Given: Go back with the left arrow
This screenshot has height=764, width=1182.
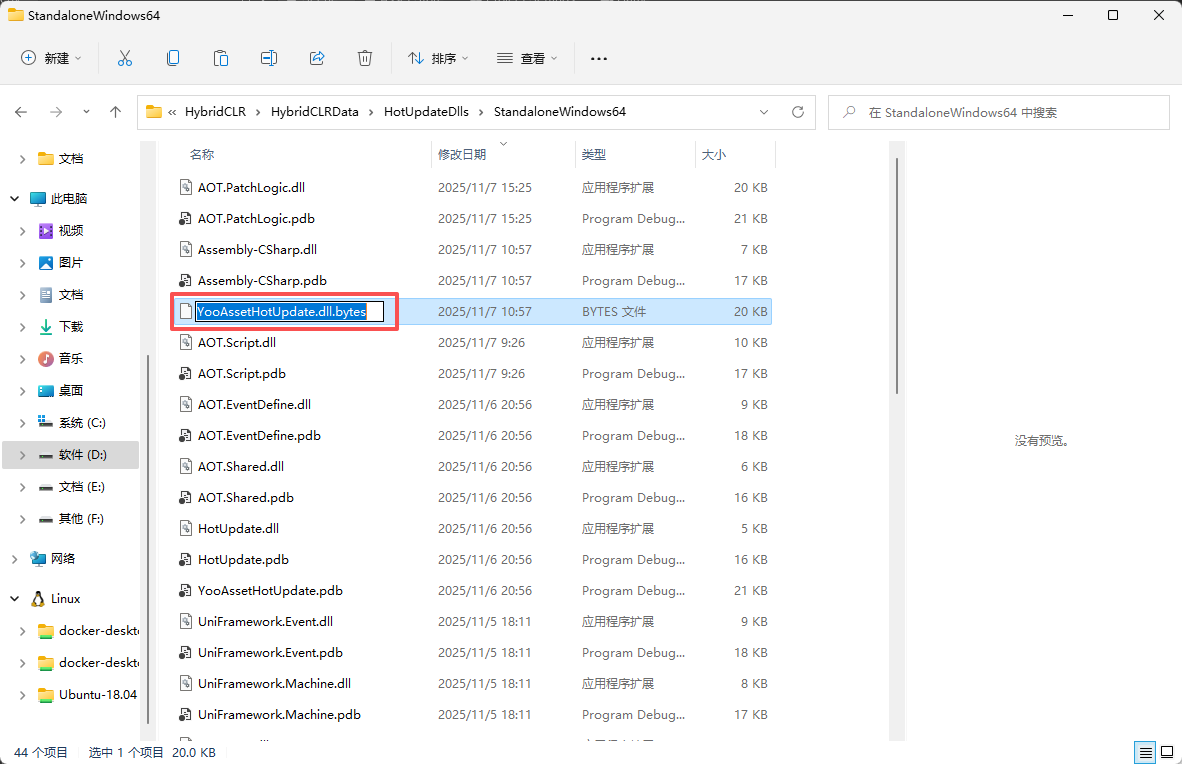Looking at the screenshot, I should point(21,112).
